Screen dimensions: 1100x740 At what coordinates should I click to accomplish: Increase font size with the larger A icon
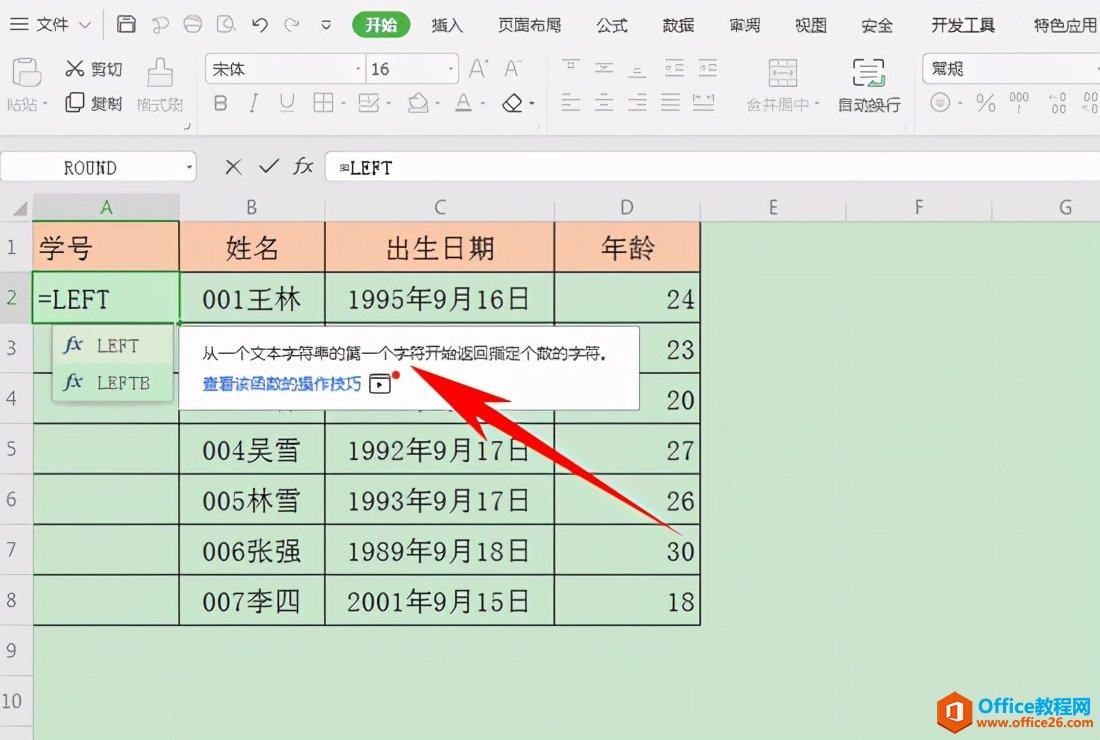click(x=478, y=69)
